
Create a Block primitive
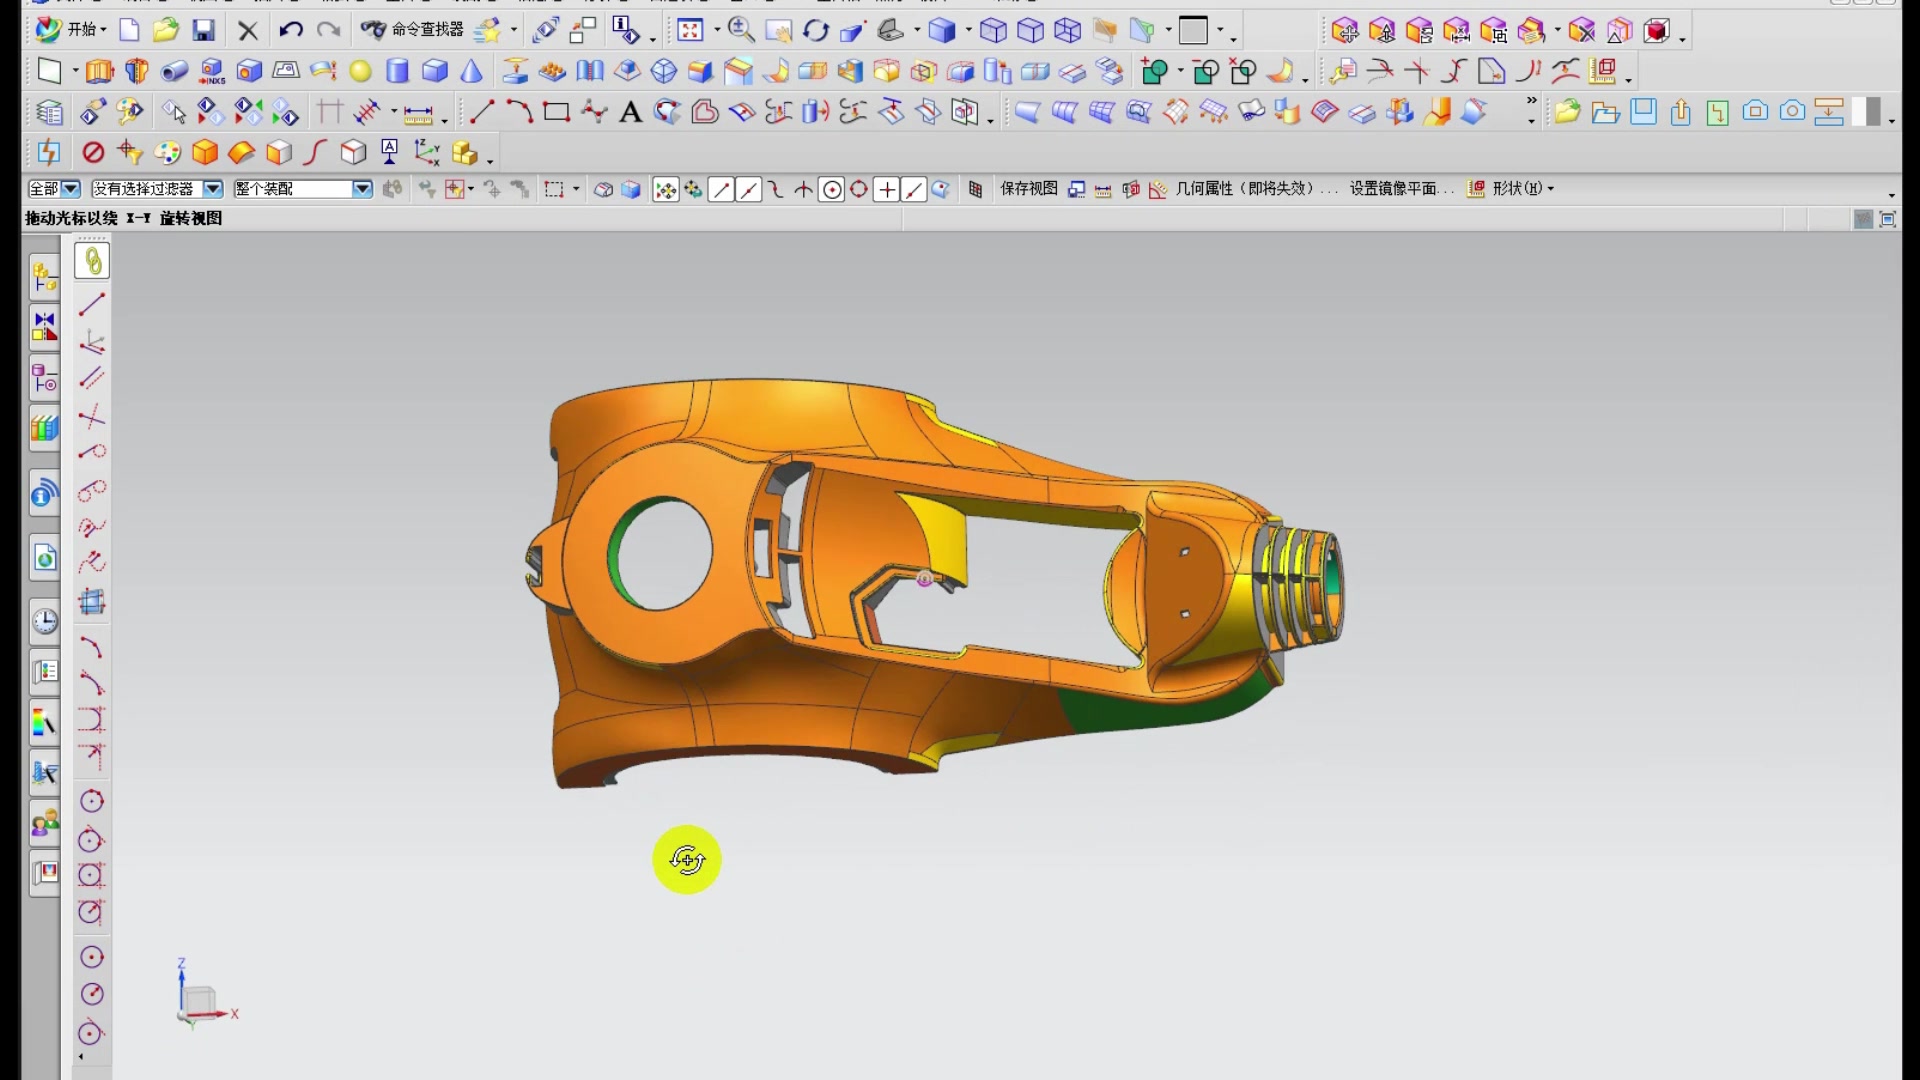pos(434,71)
